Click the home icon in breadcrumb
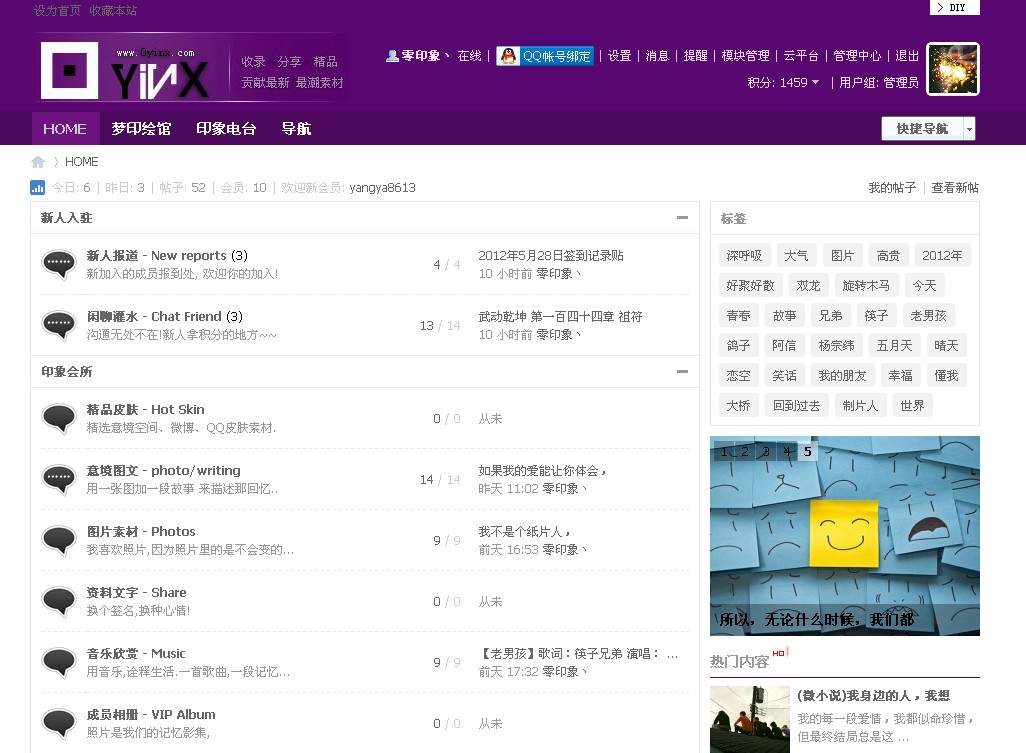This screenshot has height=753, width=1026. click(38, 162)
